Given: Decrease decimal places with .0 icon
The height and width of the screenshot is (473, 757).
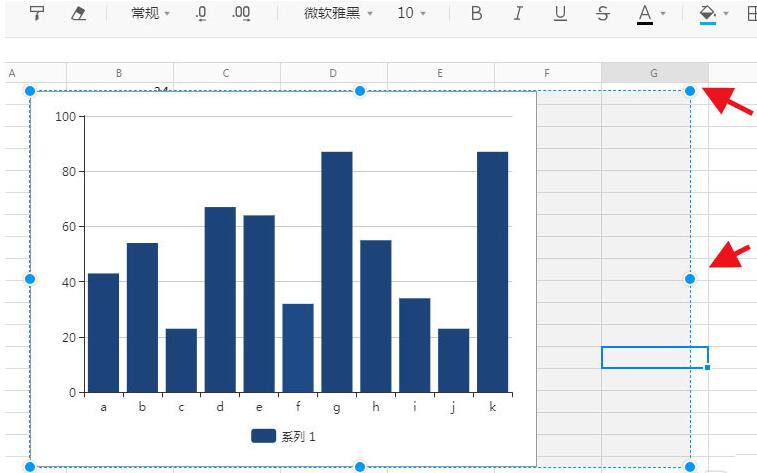Looking at the screenshot, I should tap(201, 13).
